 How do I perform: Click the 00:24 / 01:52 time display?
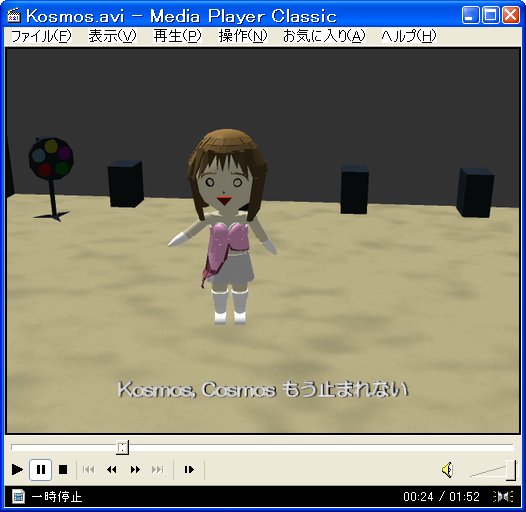[441, 497]
